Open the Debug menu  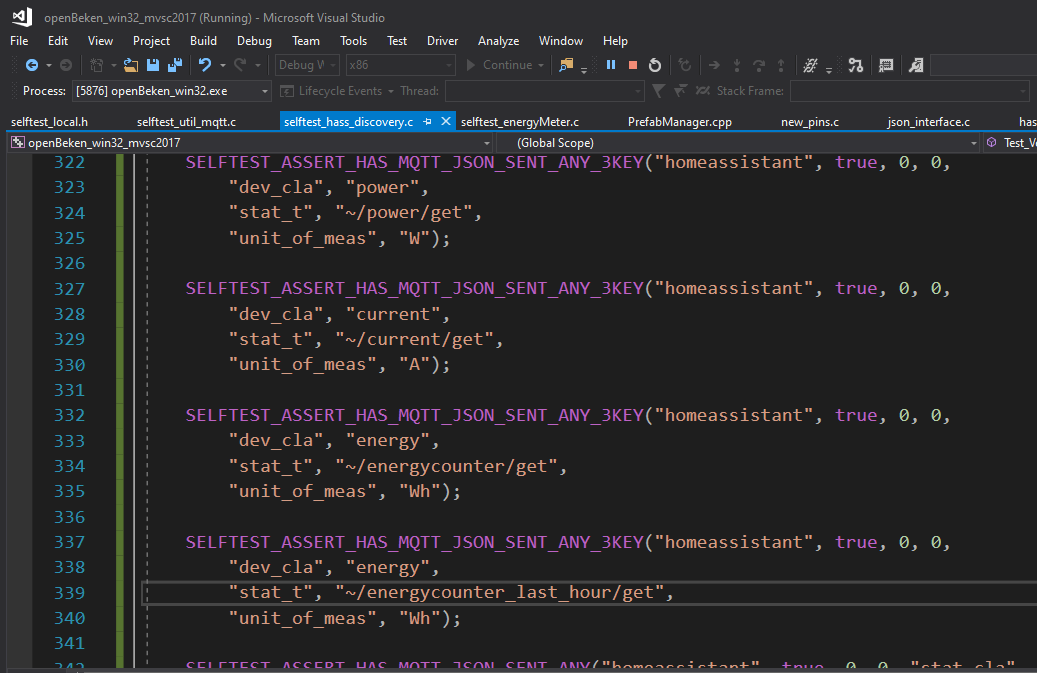(254, 41)
